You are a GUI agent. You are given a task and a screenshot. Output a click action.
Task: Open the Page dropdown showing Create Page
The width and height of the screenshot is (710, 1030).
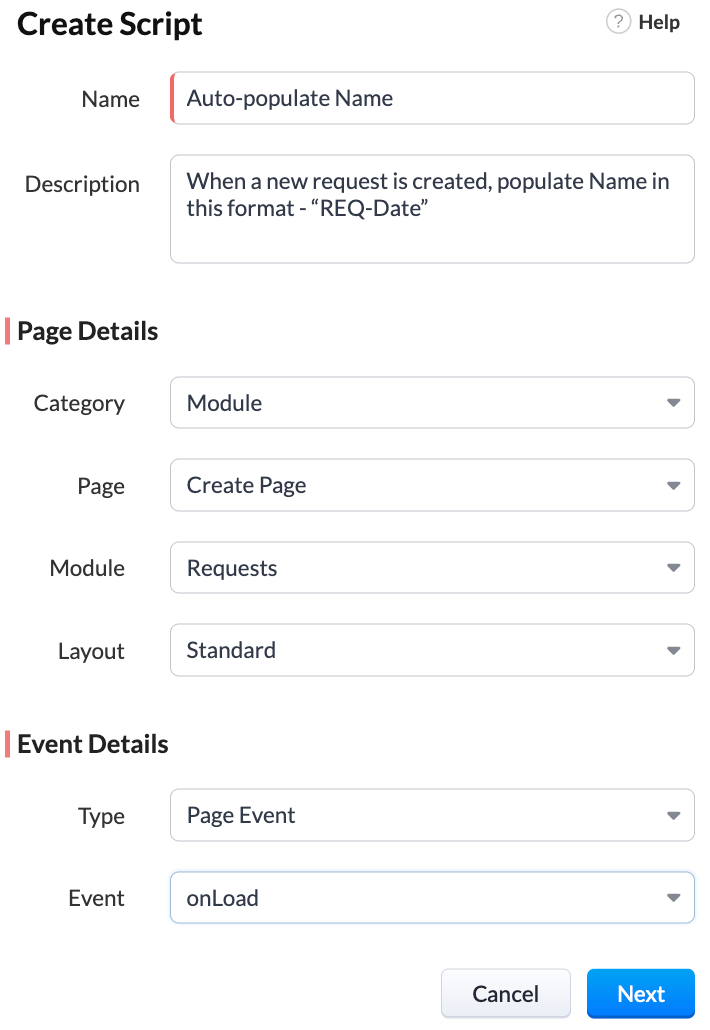(432, 485)
